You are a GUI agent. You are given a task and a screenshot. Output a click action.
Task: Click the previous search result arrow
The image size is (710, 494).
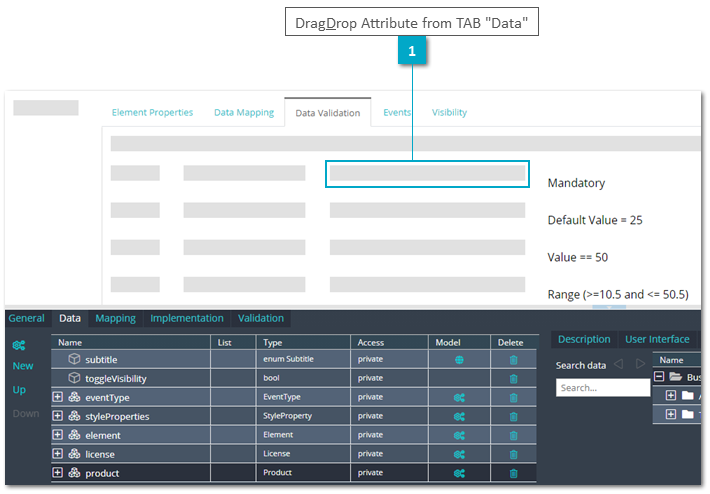click(619, 364)
